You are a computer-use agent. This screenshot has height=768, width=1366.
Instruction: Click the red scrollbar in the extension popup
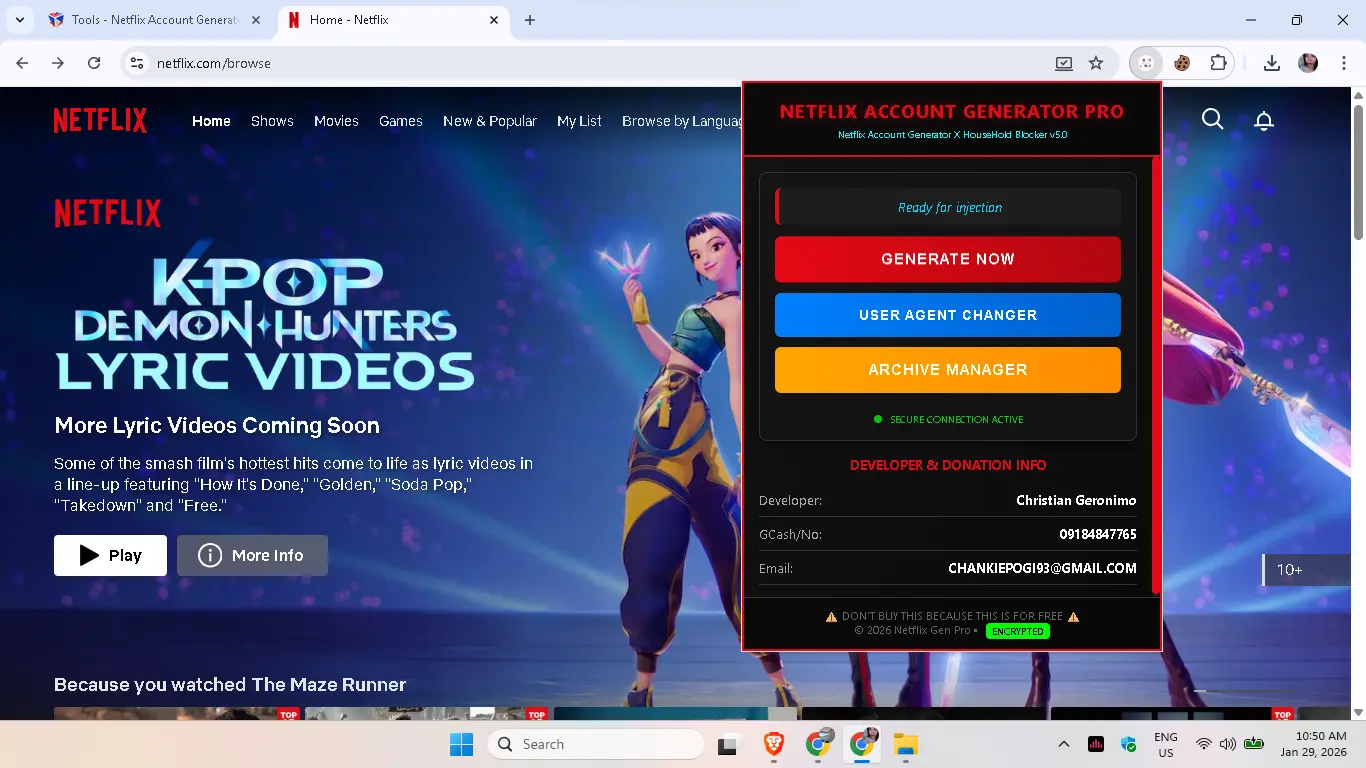pyautogui.click(x=1156, y=375)
